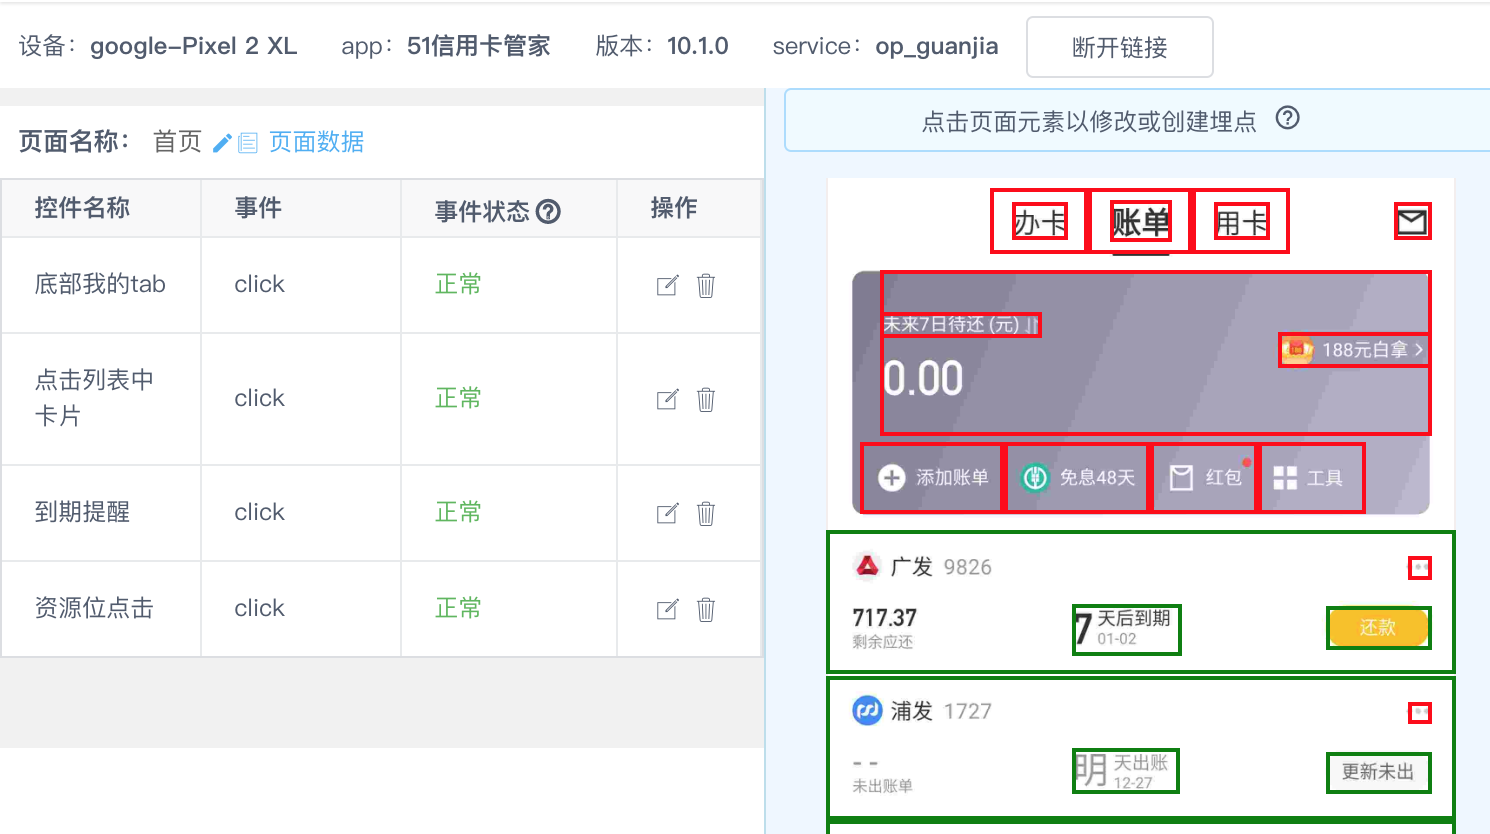Click the app name 51信用卡管家
This screenshot has width=1490, height=834.
(x=478, y=46)
